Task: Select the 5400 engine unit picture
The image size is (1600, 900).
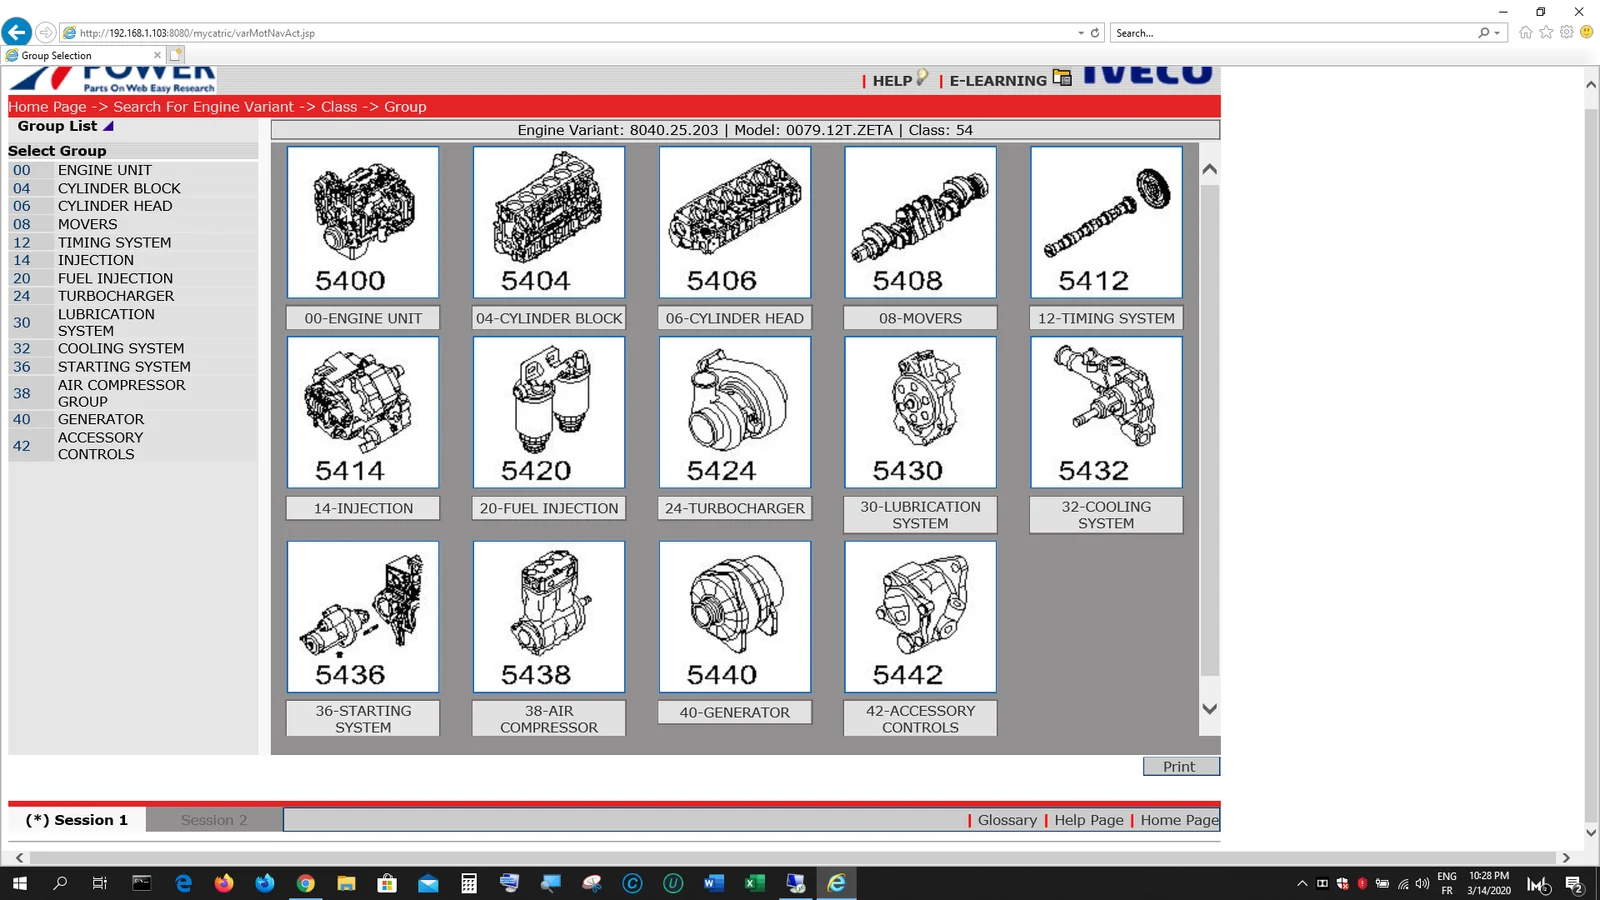Action: point(363,222)
